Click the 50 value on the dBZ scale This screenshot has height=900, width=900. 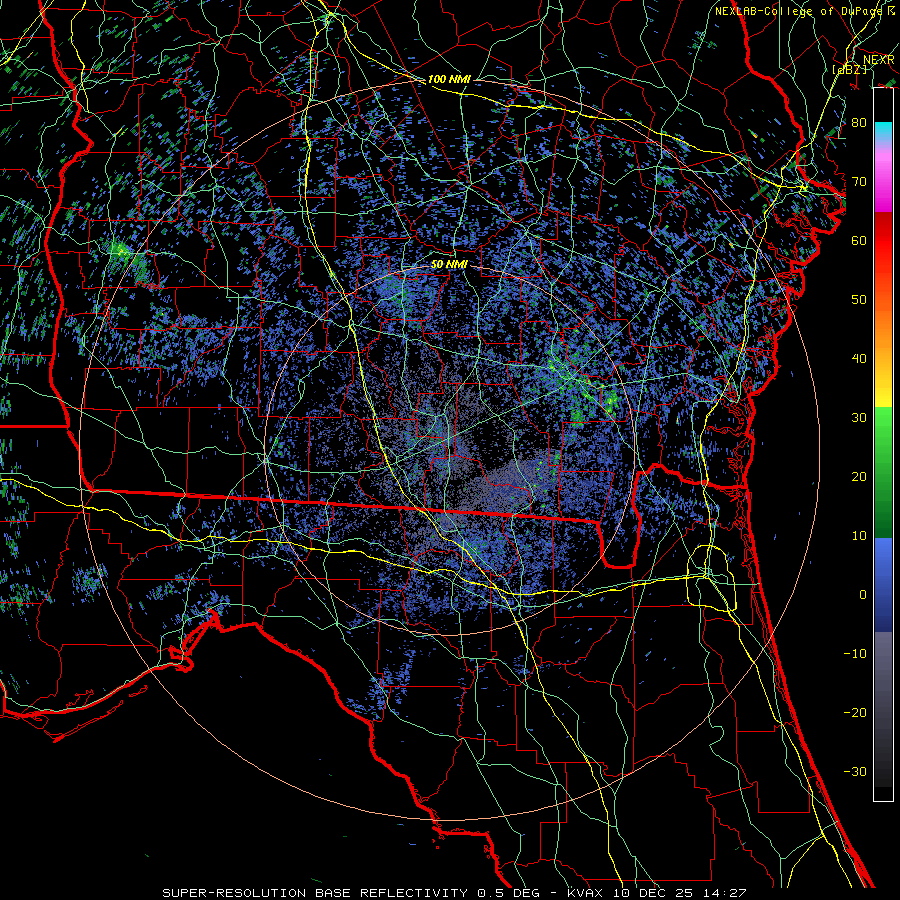859,300
